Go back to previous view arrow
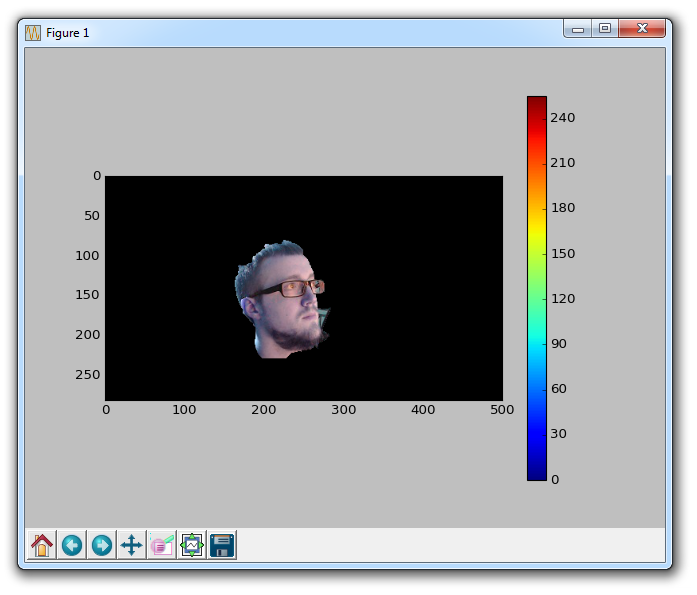This screenshot has height=595, width=697. coord(72,545)
